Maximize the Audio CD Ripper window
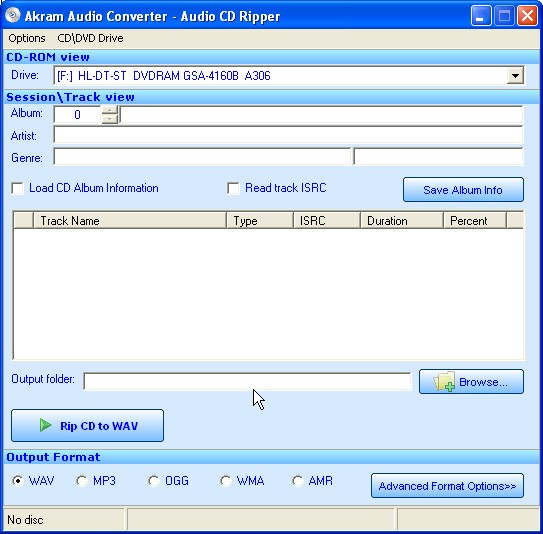Viewport: 543px width, 534px height. [504, 16]
